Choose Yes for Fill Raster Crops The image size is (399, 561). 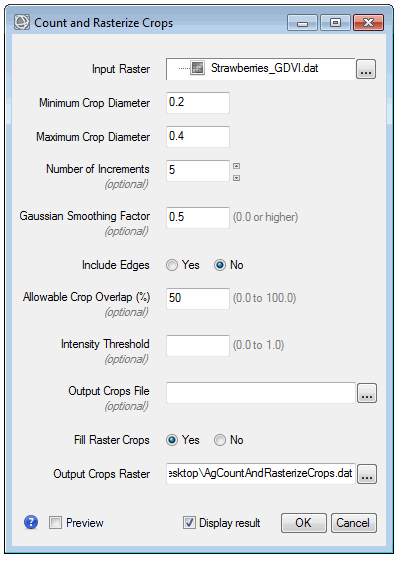pyautogui.click(x=172, y=440)
